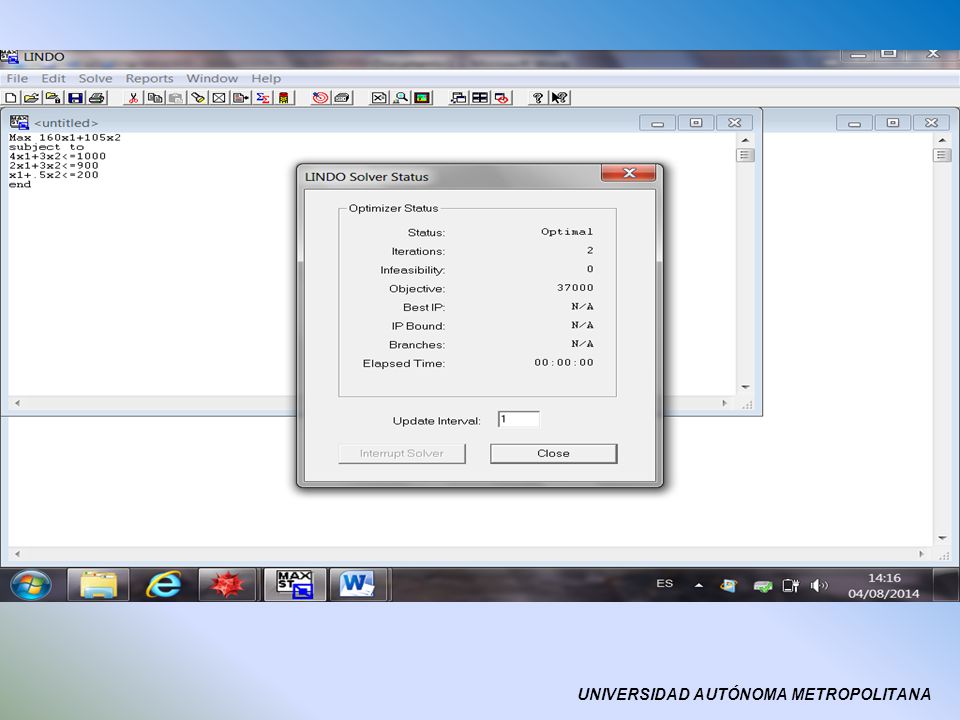Click the Close All windows toolbar icon

(x=501, y=98)
